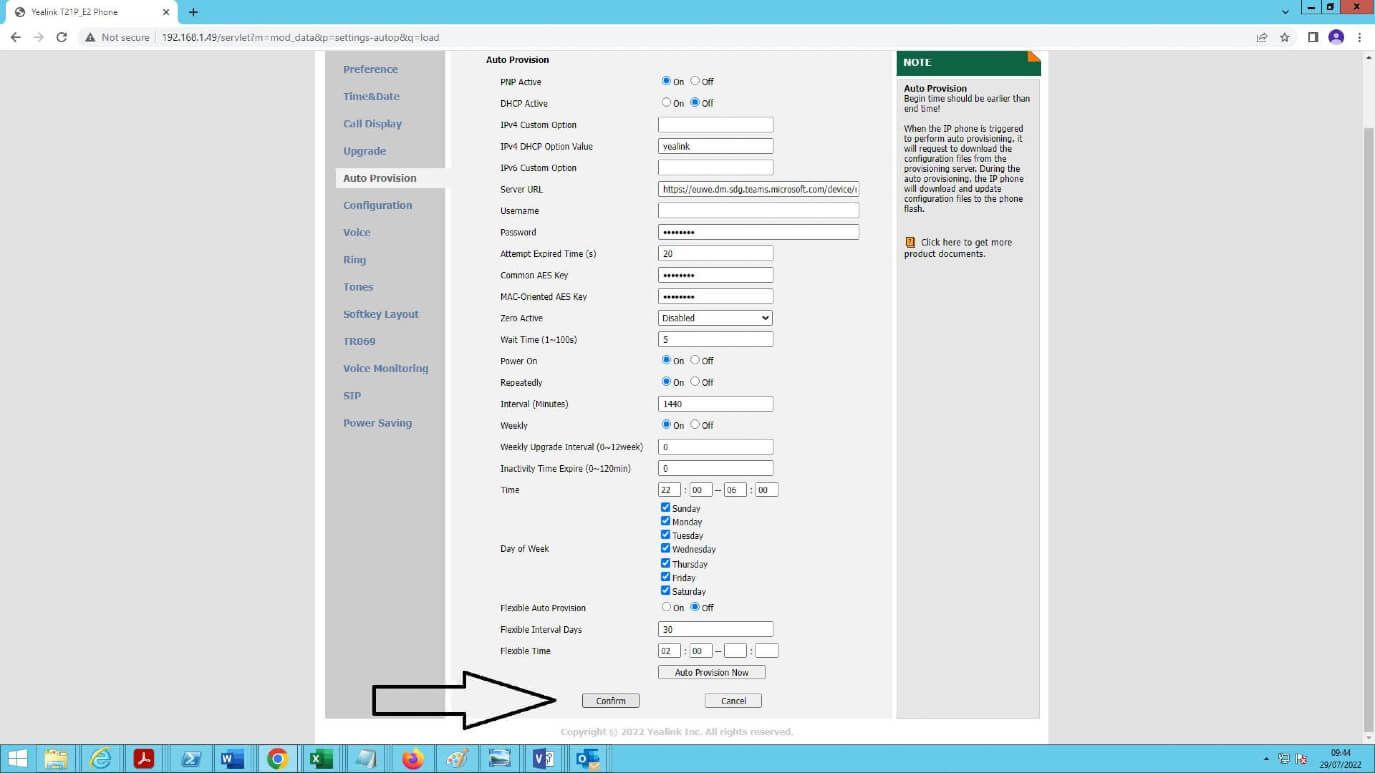The width and height of the screenshot is (1375, 773).
Task: Click the Auto Provision Now button
Action: coord(711,671)
